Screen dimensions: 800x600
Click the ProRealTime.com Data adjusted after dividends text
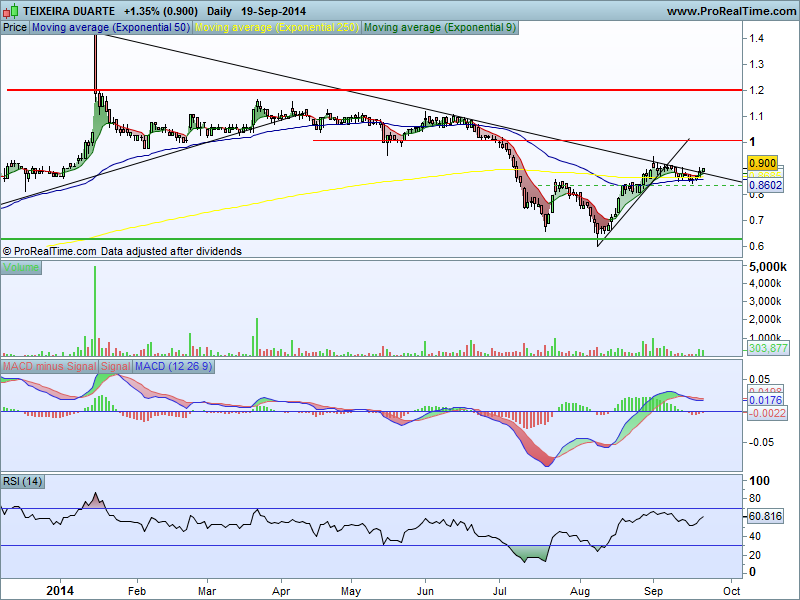pyautogui.click(x=122, y=251)
